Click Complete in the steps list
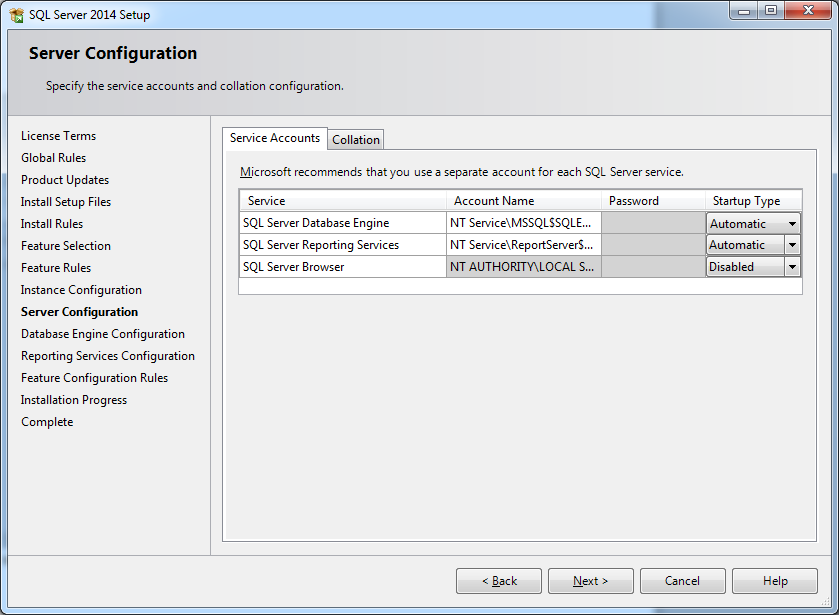The width and height of the screenshot is (839, 615). click(x=47, y=422)
